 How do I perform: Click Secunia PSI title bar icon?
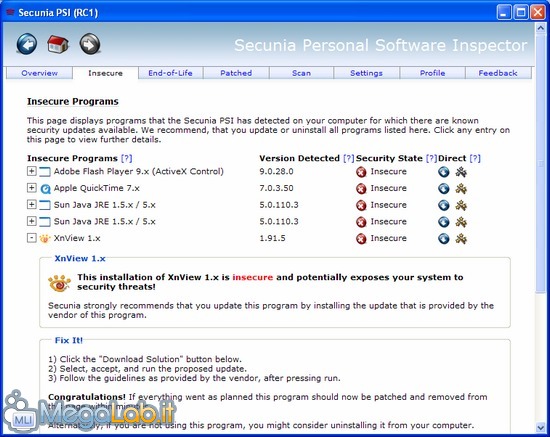click(x=10, y=13)
